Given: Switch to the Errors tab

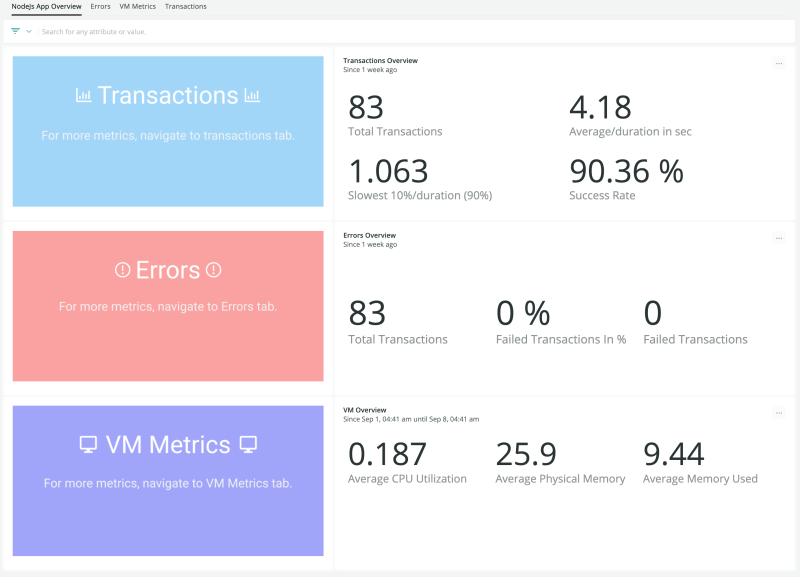Looking at the screenshot, I should pyautogui.click(x=100, y=7).
